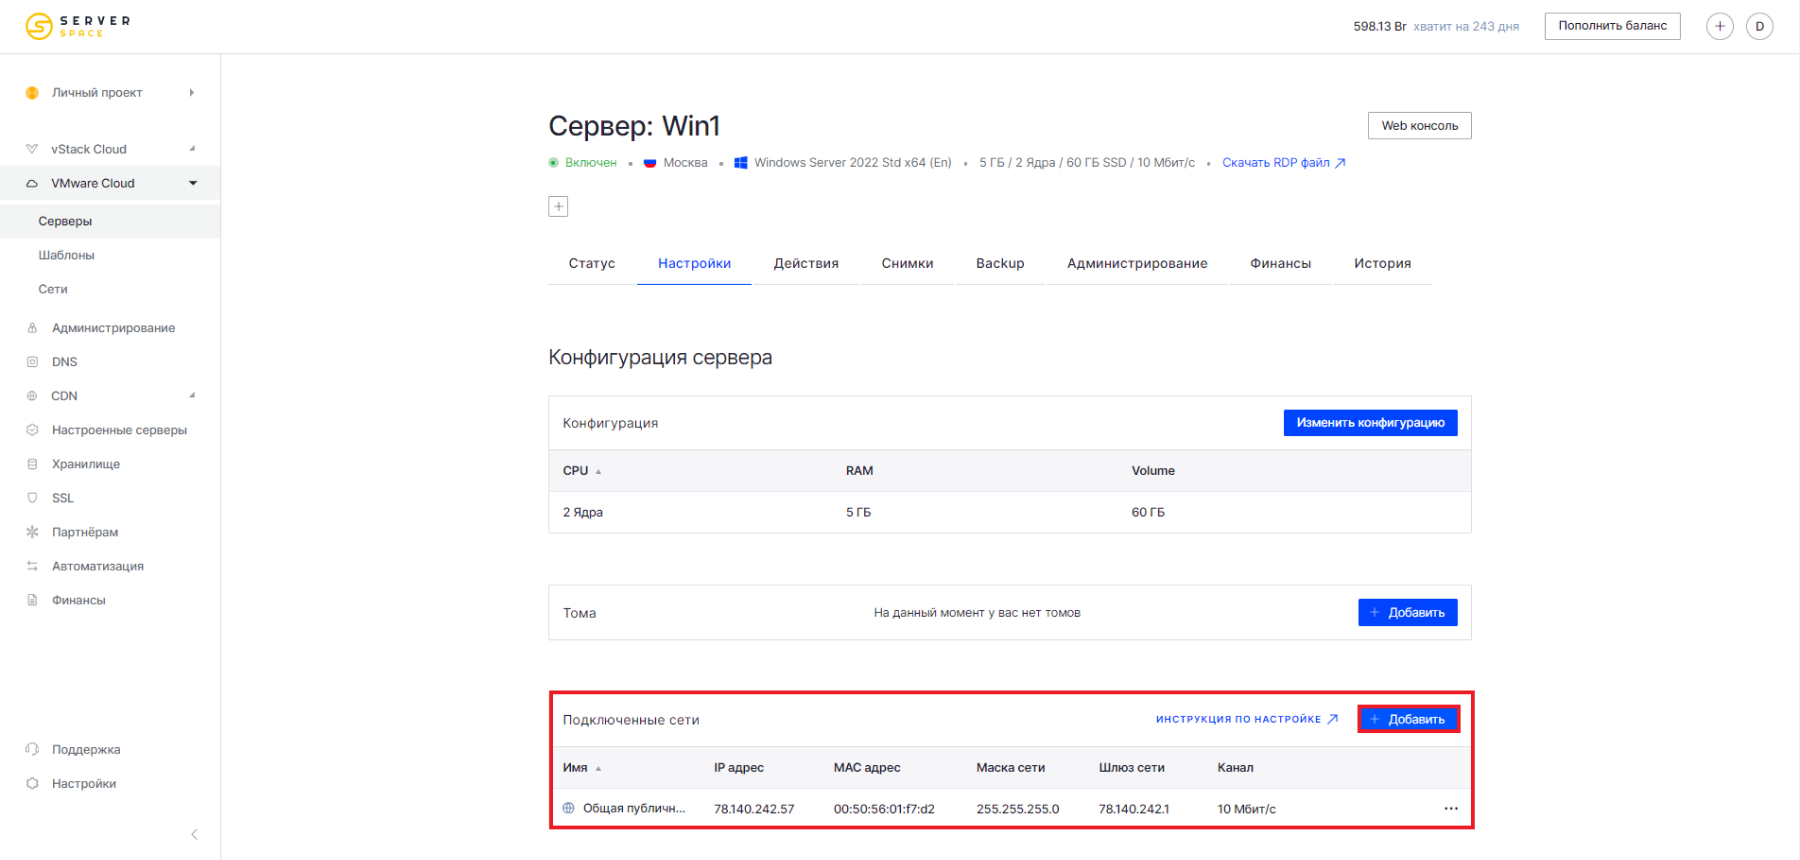Screen dimensions: 1800x860
Task: Click the 10 Мбит/с channel value
Action: (1246, 809)
